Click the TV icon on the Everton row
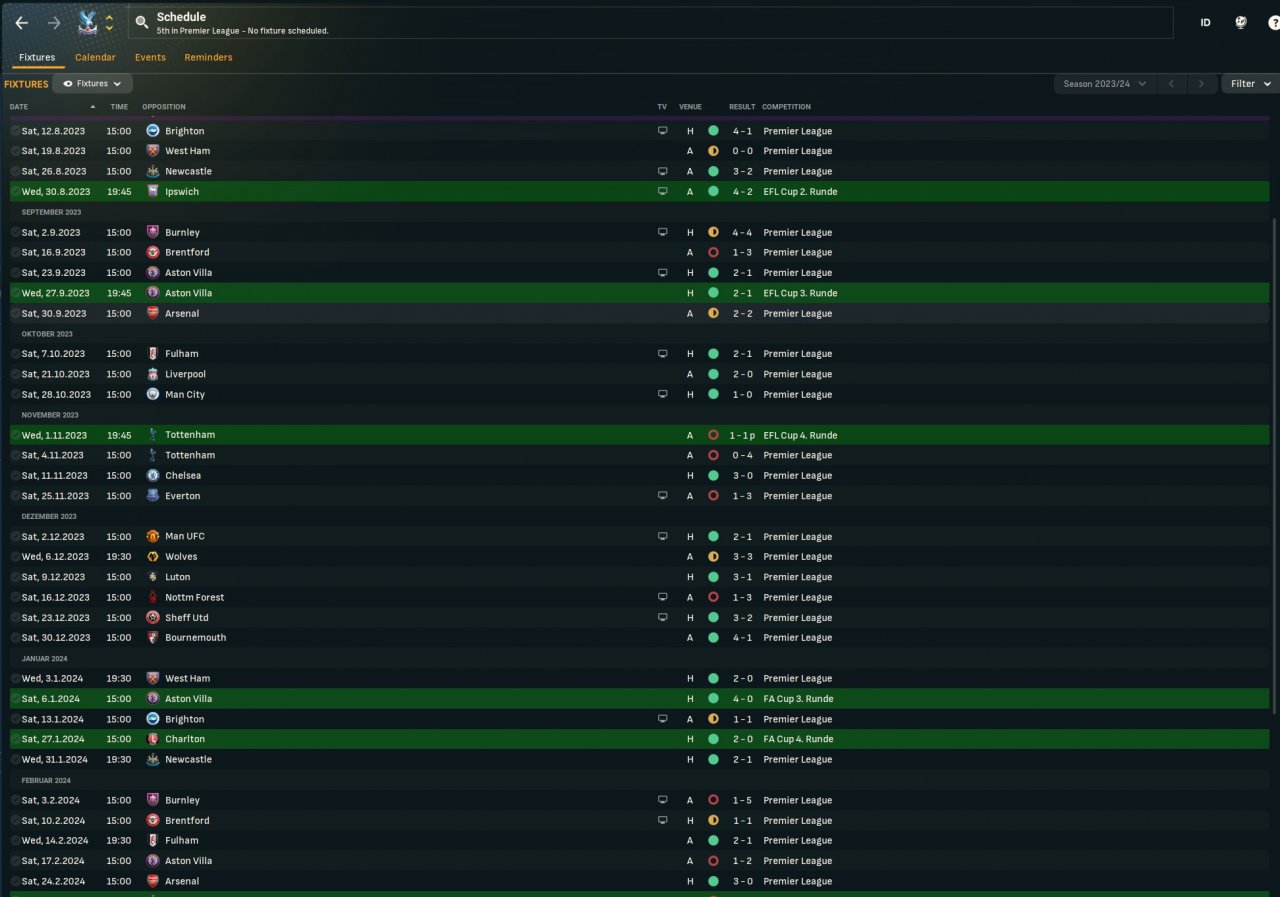Screen dimensions: 1280x897 662,496
